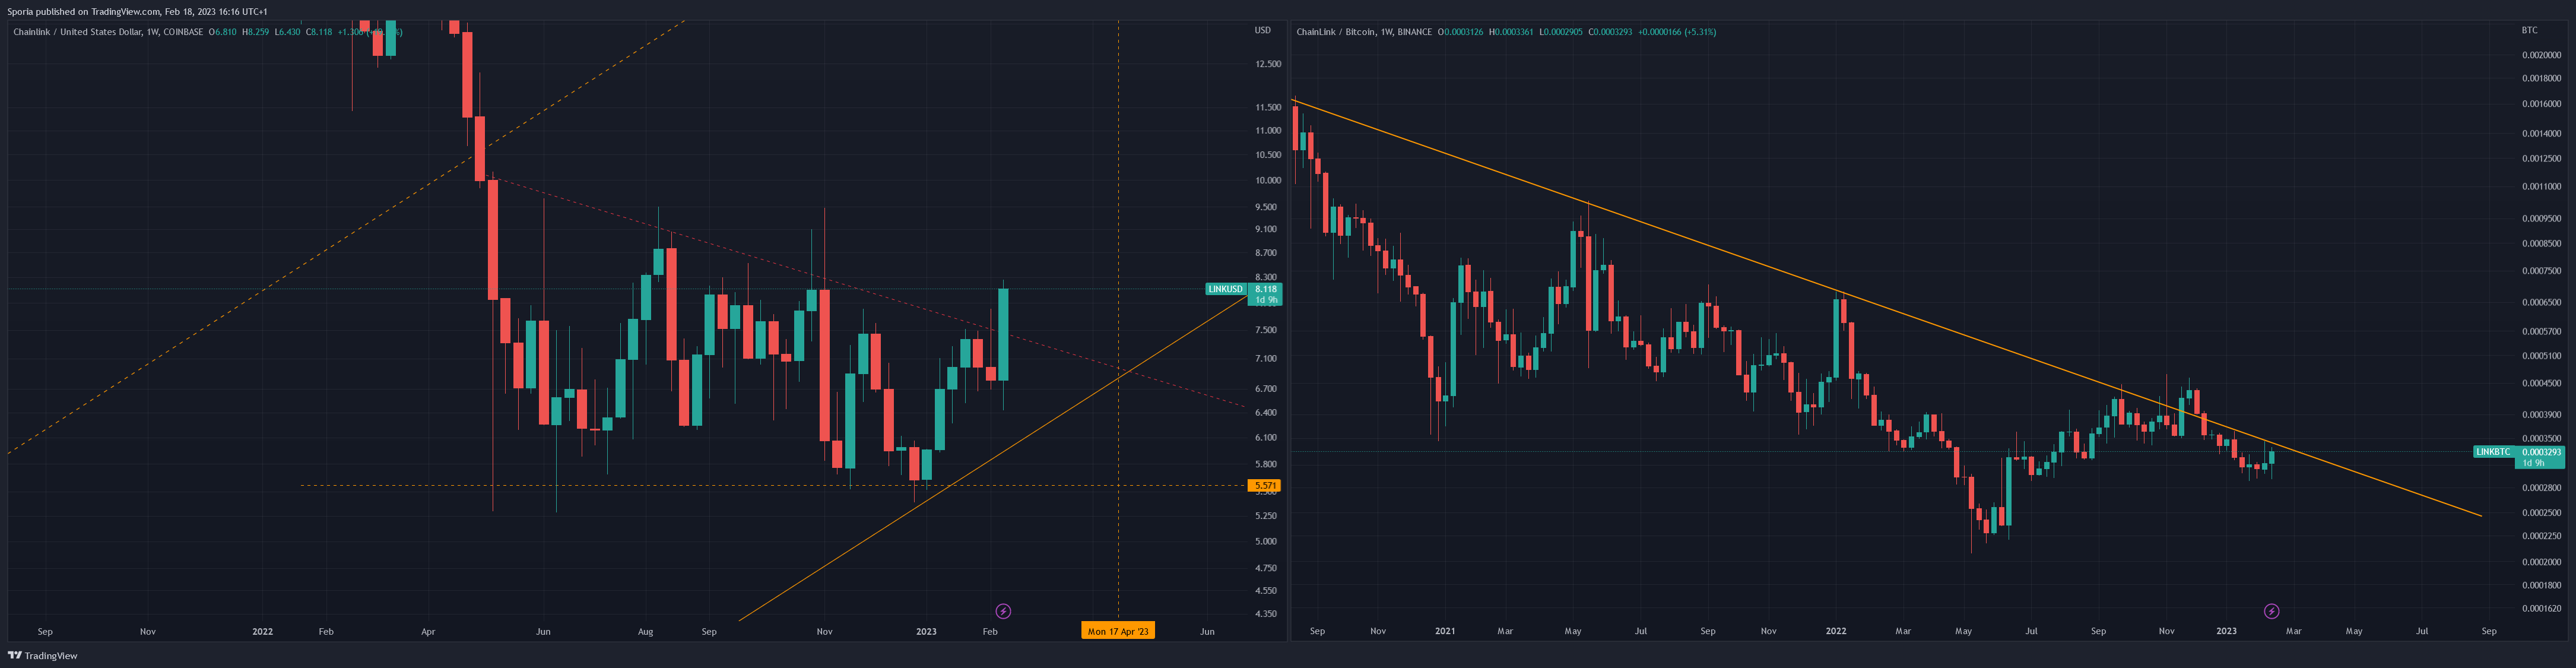Click the 12.500 price axis label
2576x668 pixels.
point(1268,64)
